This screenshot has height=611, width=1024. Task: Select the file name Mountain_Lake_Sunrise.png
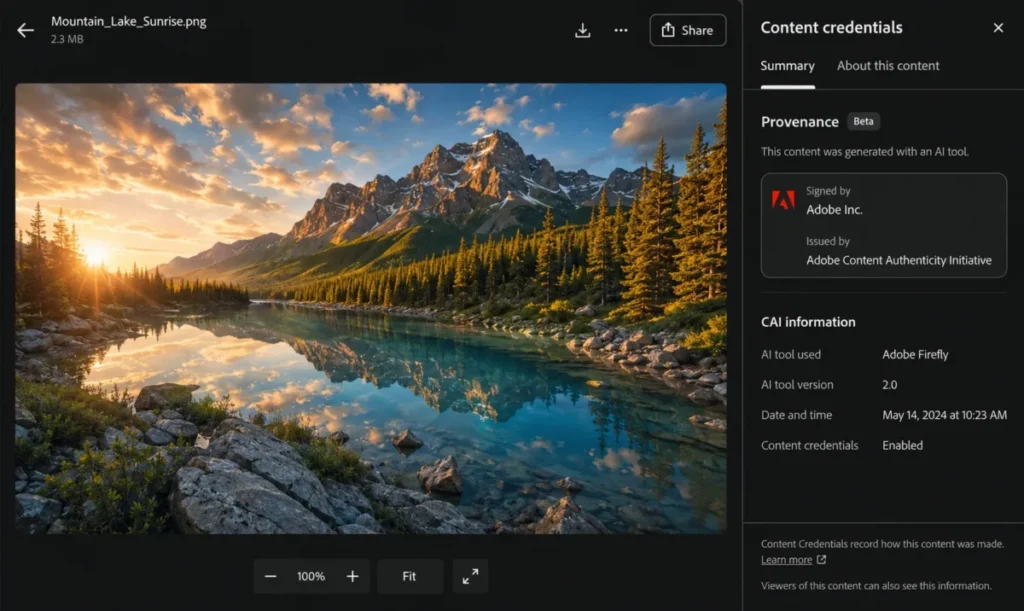129,22
